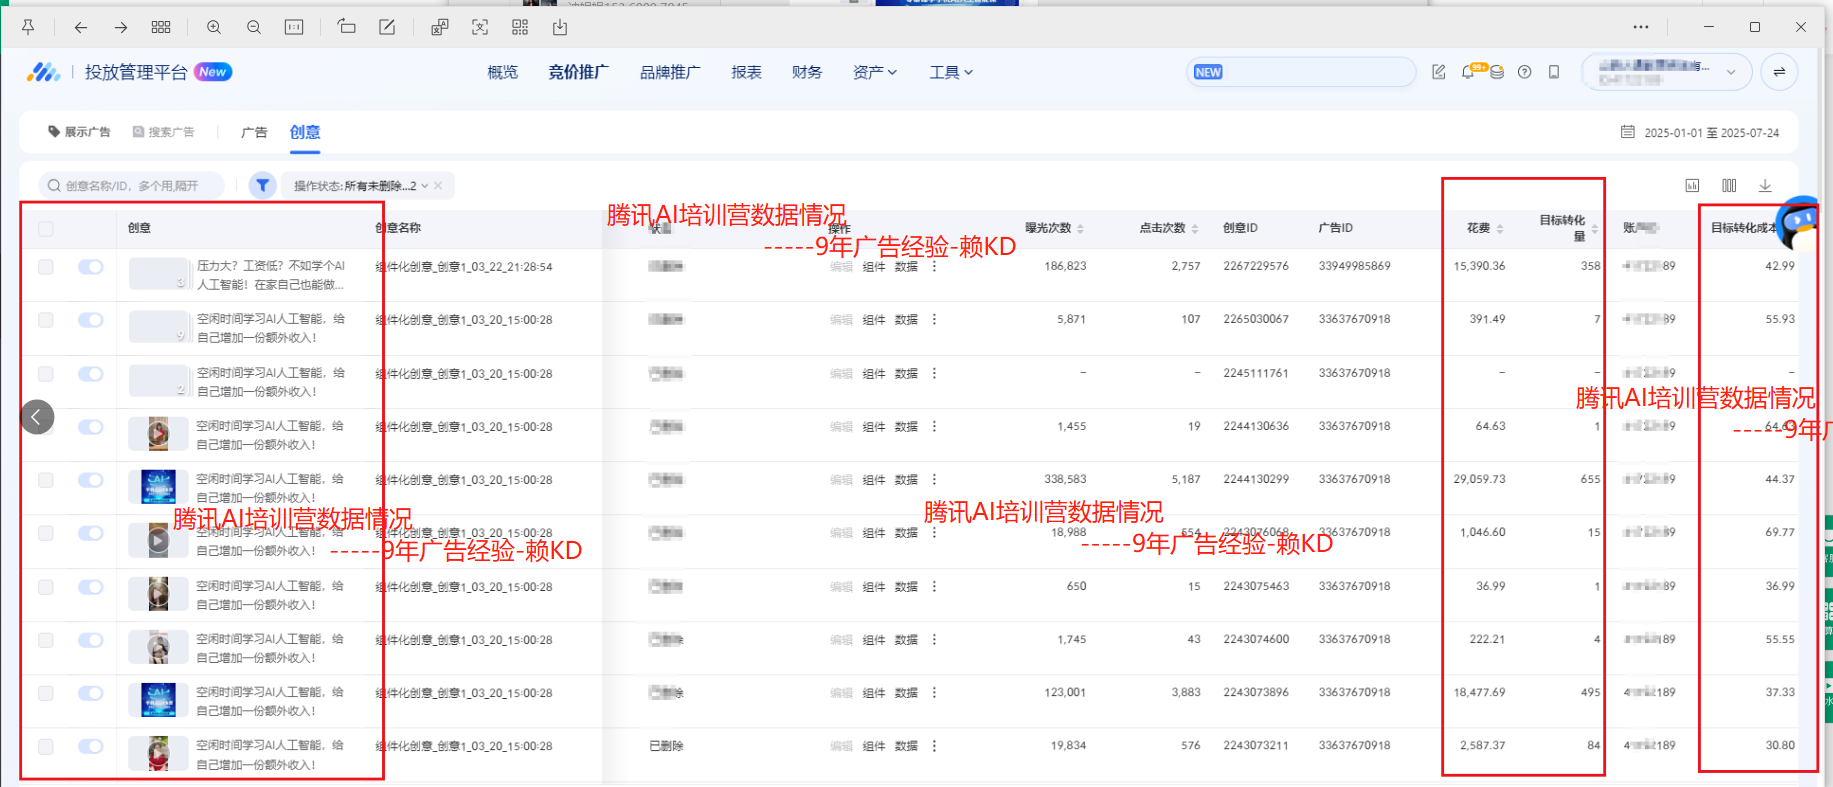Viewport: 1833px width, 787px height.
Task: Open the notes pencil icon in header
Action: (1439, 72)
